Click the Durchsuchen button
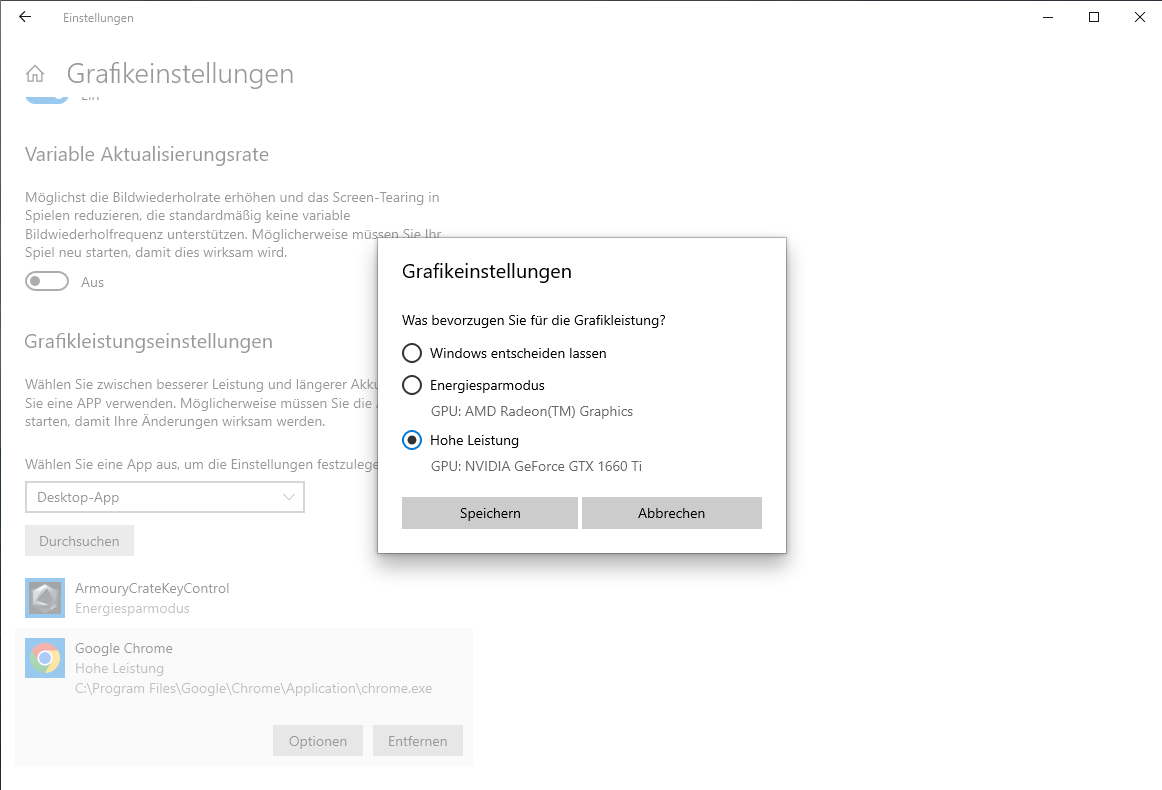The width and height of the screenshot is (1162, 790). pyautogui.click(x=79, y=541)
